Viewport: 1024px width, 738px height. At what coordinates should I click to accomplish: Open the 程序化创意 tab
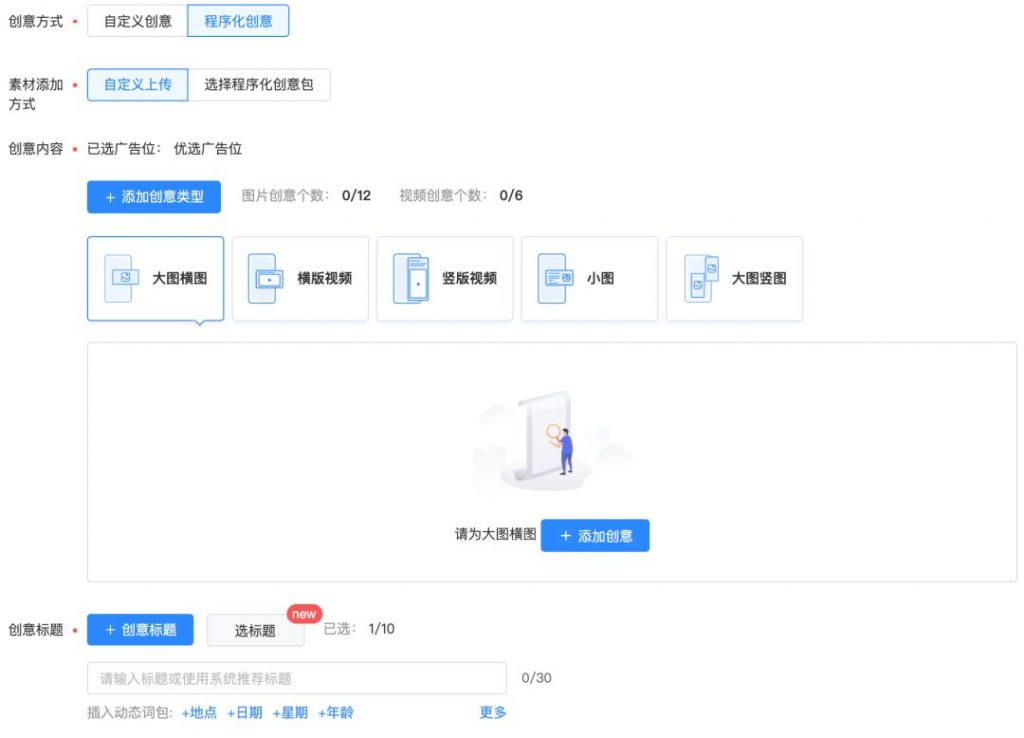[x=240, y=20]
